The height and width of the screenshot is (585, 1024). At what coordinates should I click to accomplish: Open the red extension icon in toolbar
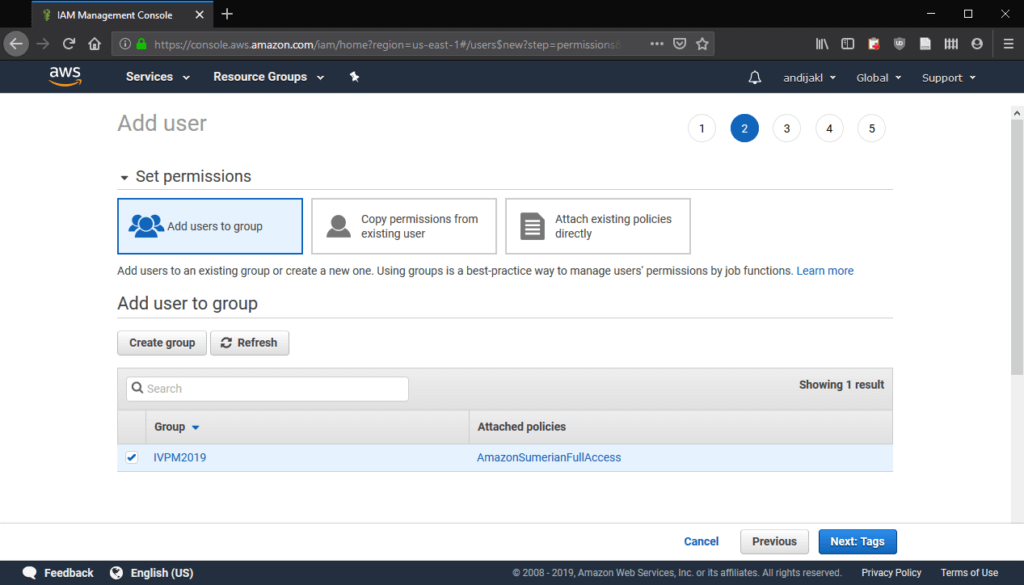tap(874, 44)
